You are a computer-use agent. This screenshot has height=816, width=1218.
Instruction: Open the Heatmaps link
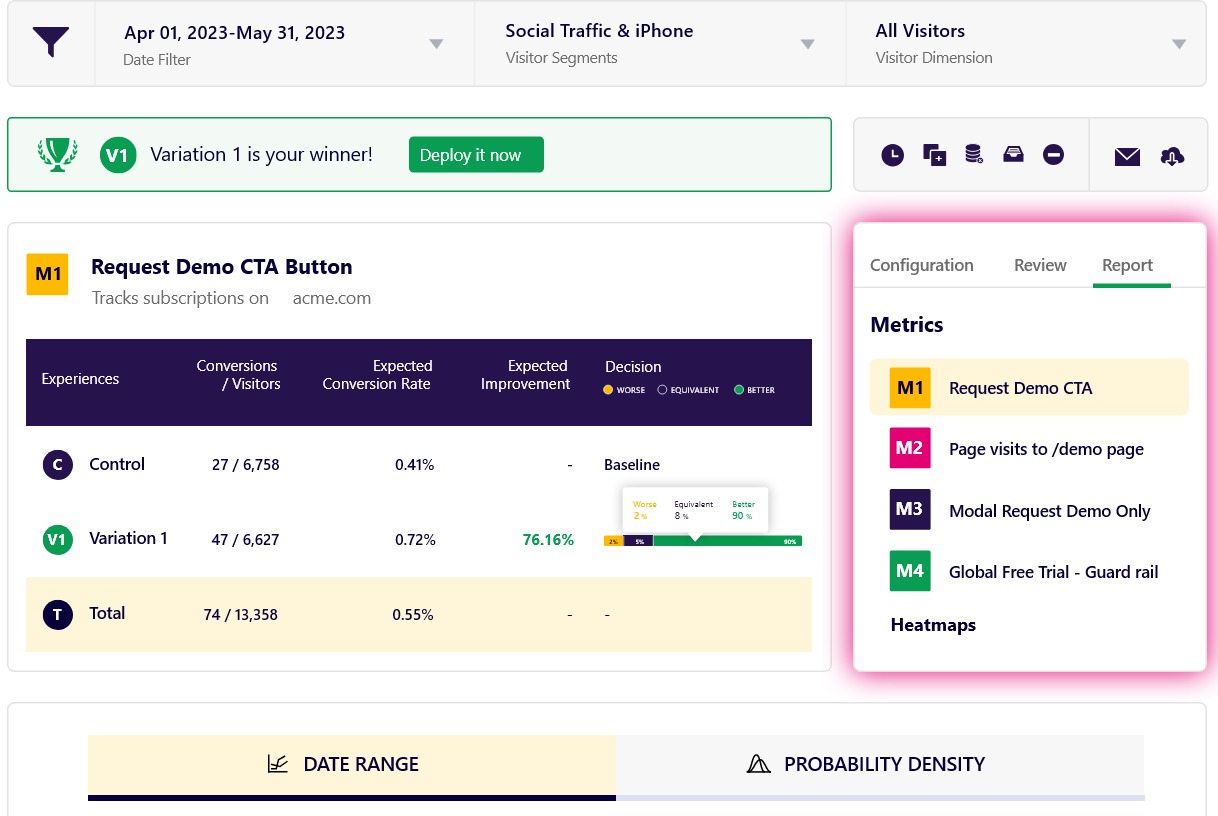coord(933,625)
